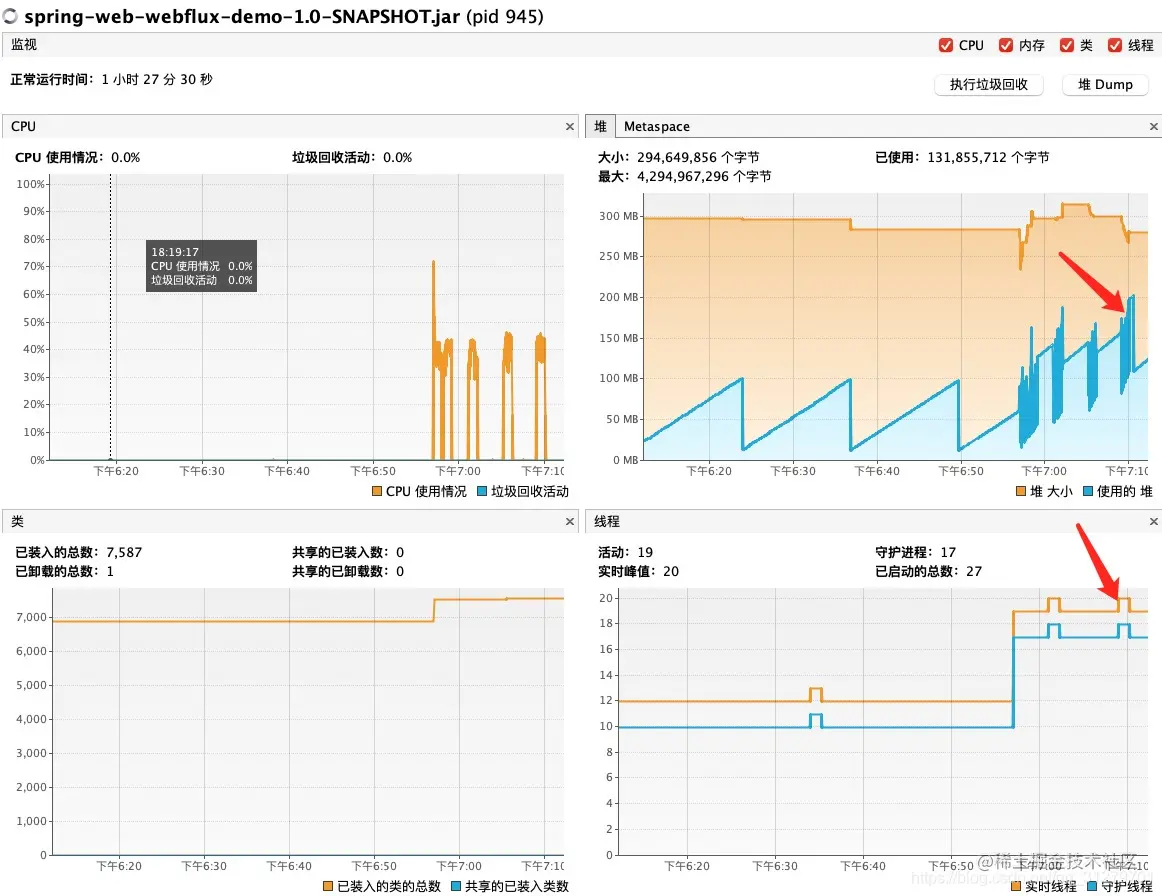Click the spring-web-webflux-demo jar title
Screen dimensions: 1162x896
click(284, 16)
